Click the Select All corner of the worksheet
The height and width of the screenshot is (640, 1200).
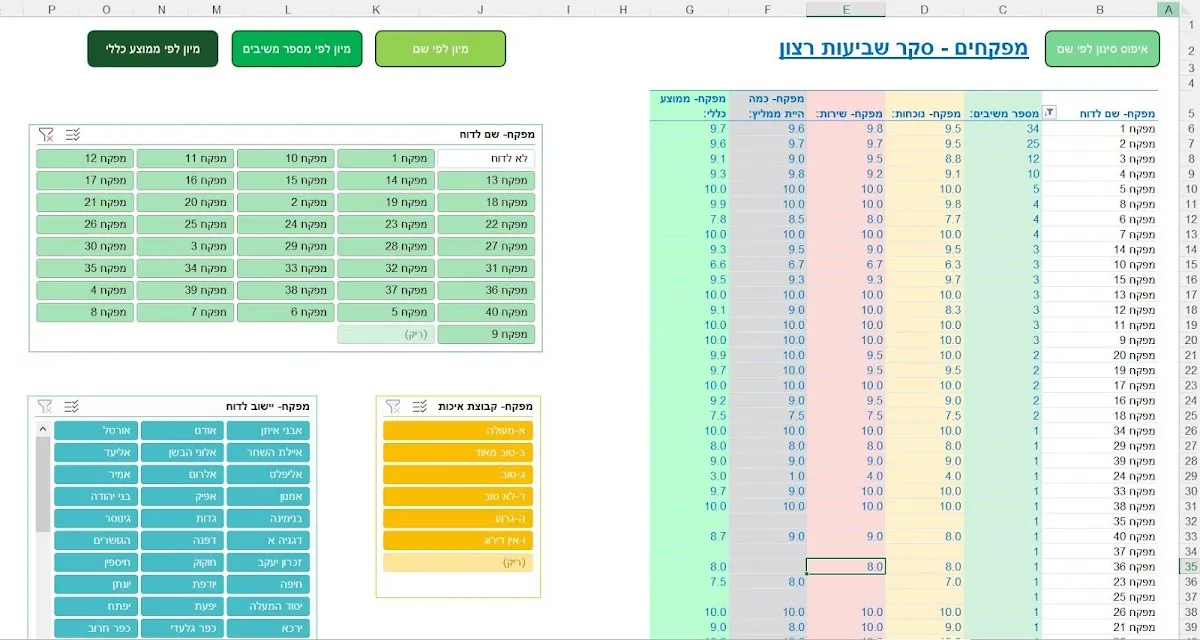pos(1190,9)
